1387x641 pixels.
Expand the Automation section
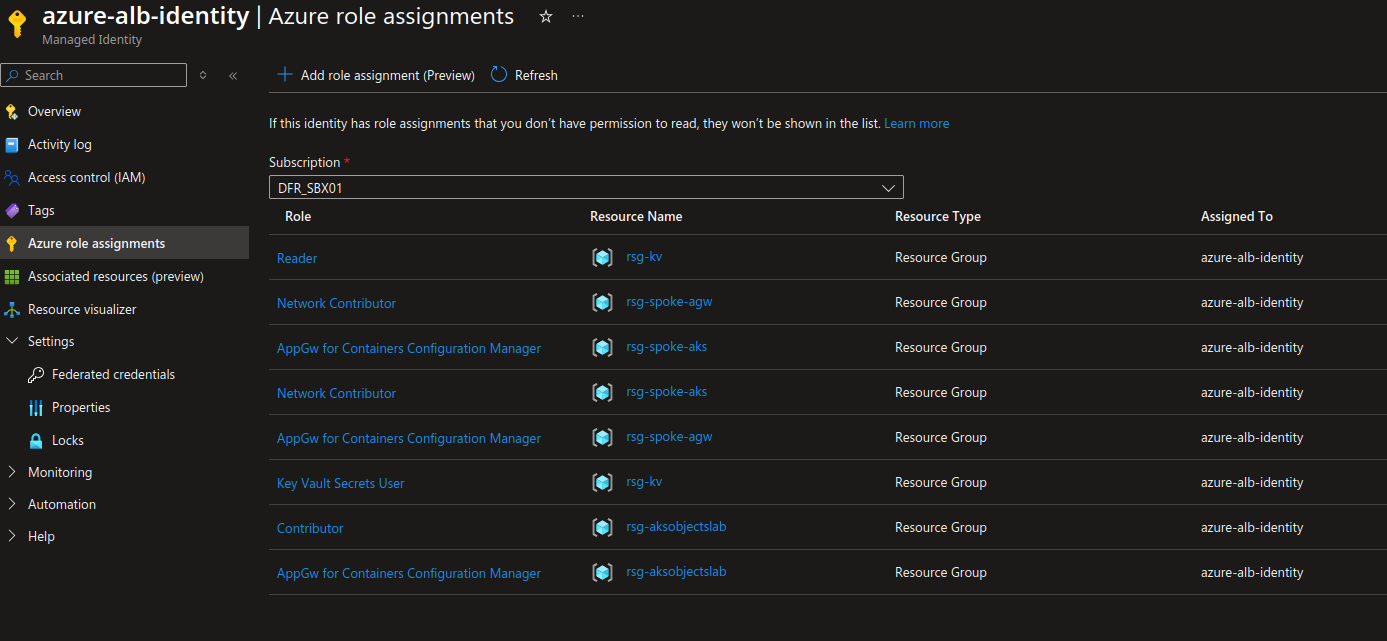coord(12,504)
